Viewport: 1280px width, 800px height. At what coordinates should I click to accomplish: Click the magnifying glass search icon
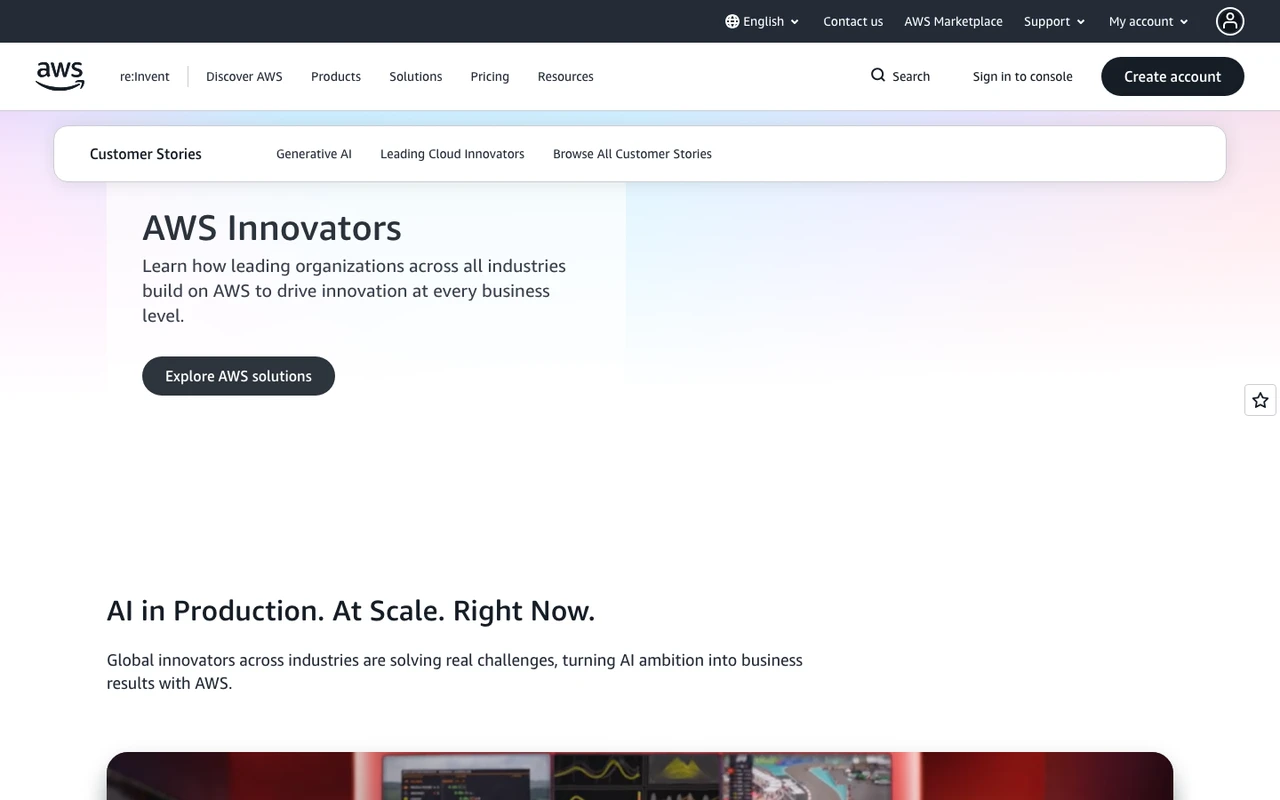[x=878, y=75]
